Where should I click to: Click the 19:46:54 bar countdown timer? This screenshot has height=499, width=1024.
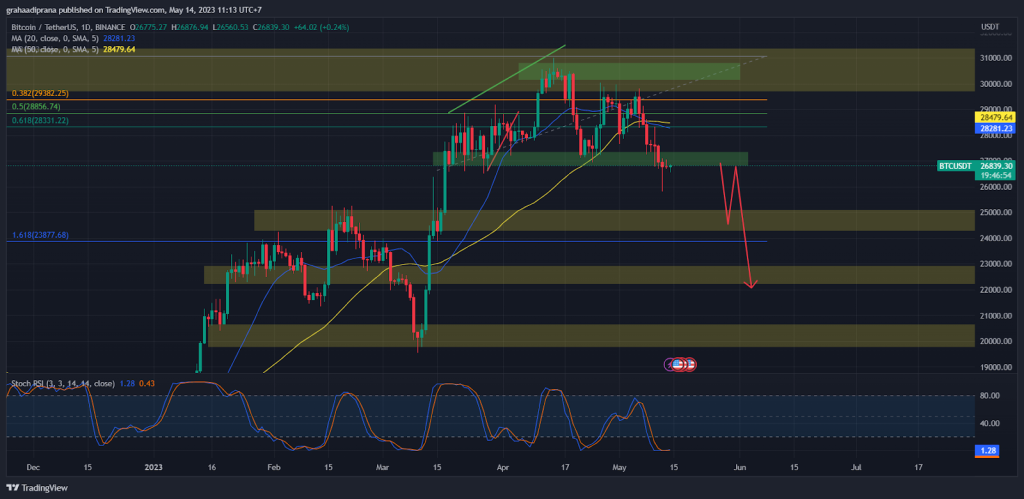pyautogui.click(x=995, y=176)
